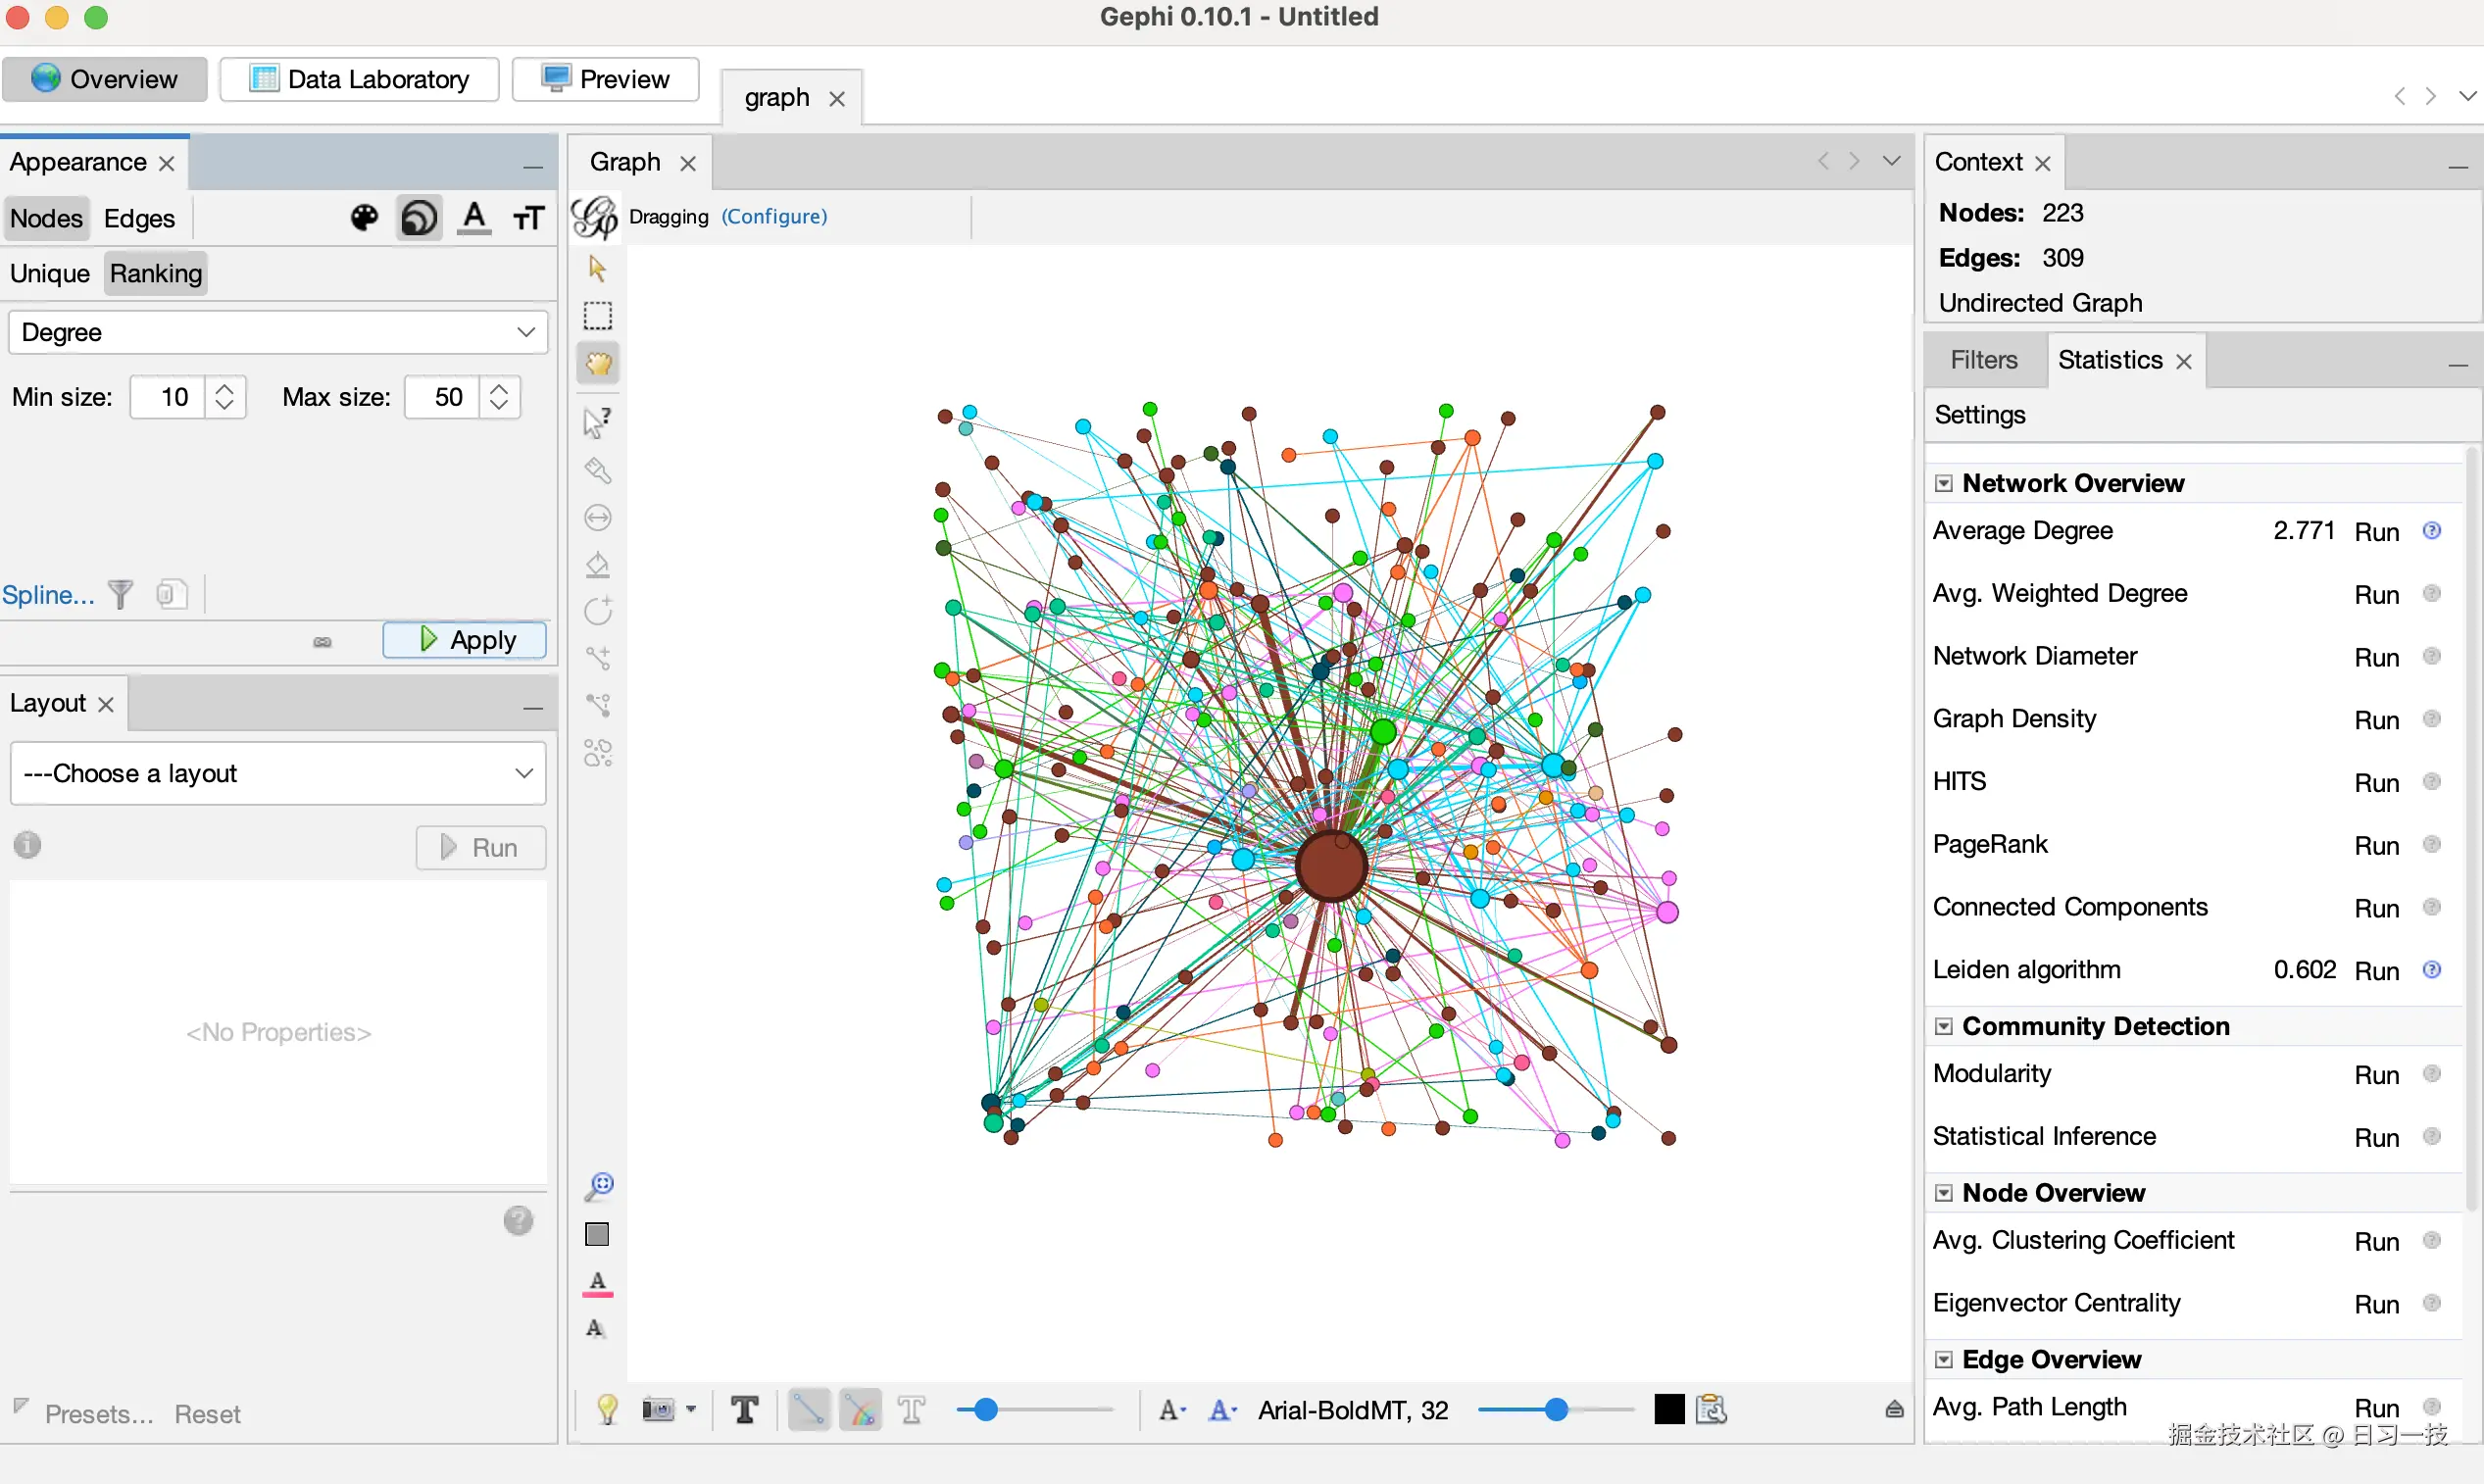Screen dimensions: 2484x1484
Task: Toggle auto apply link icon
Action: pyautogui.click(x=322, y=641)
